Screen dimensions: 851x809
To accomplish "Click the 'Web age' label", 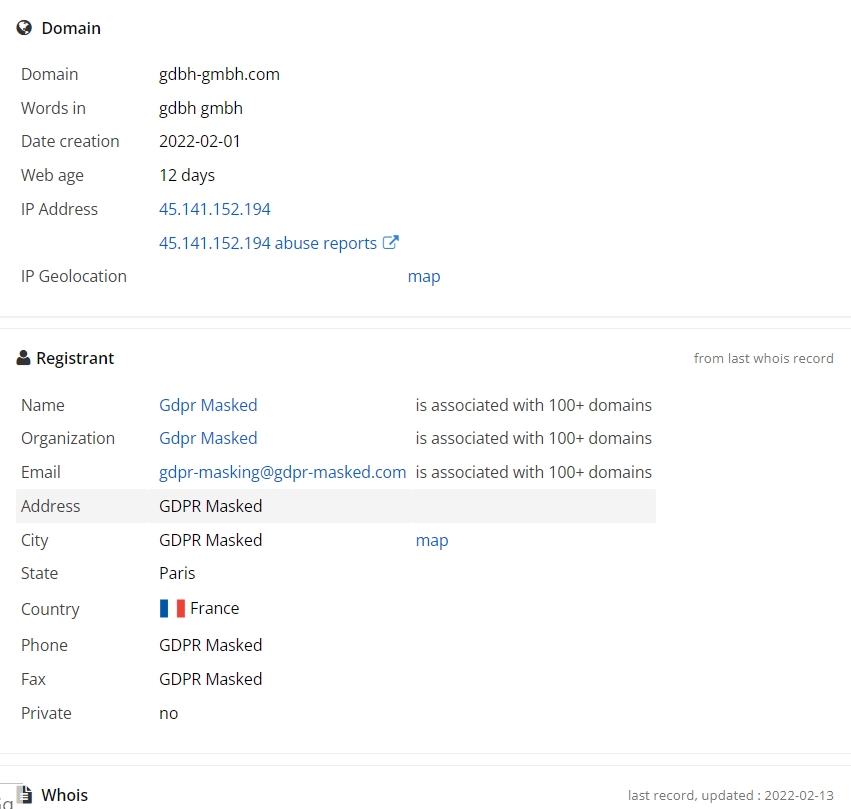I will (52, 175).
